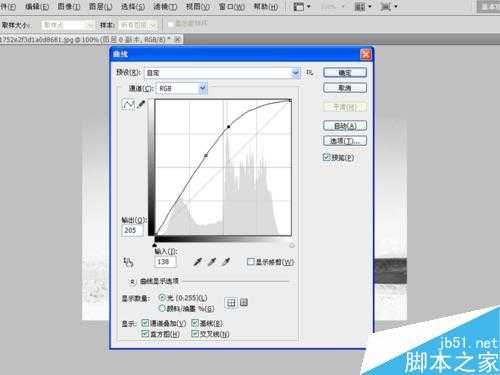Enable 显示修剪(W) show clipping checkbox
The width and height of the screenshot is (500, 375).
coord(250,262)
